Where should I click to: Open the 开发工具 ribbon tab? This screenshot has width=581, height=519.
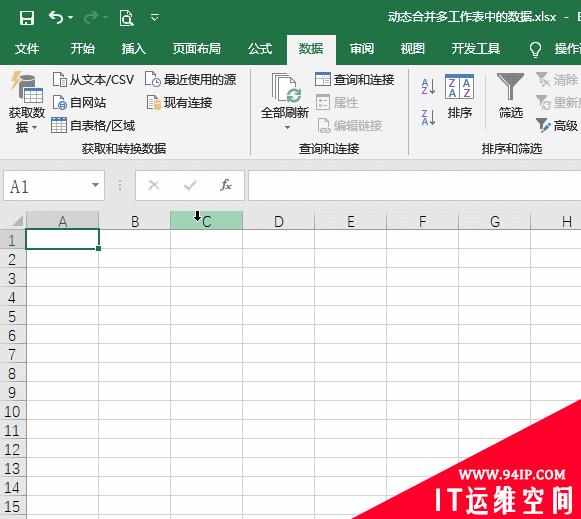tap(475, 49)
